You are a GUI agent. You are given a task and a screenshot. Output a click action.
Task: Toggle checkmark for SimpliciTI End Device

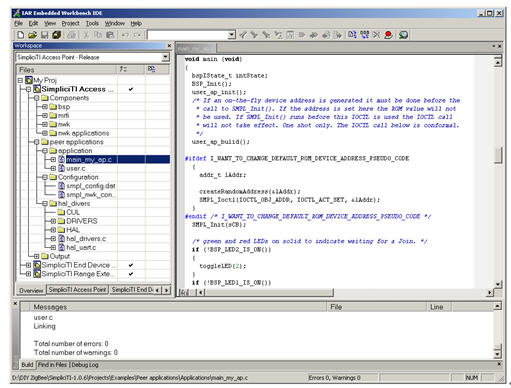click(131, 265)
